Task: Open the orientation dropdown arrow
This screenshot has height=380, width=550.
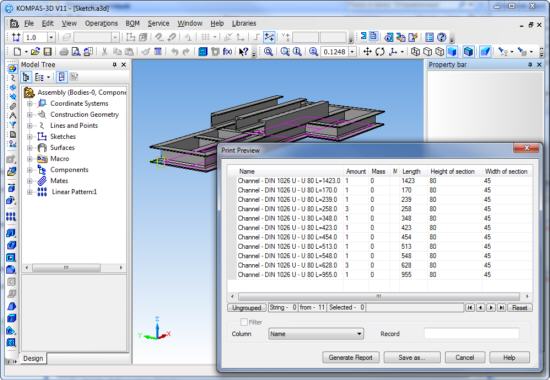Action: [402, 52]
